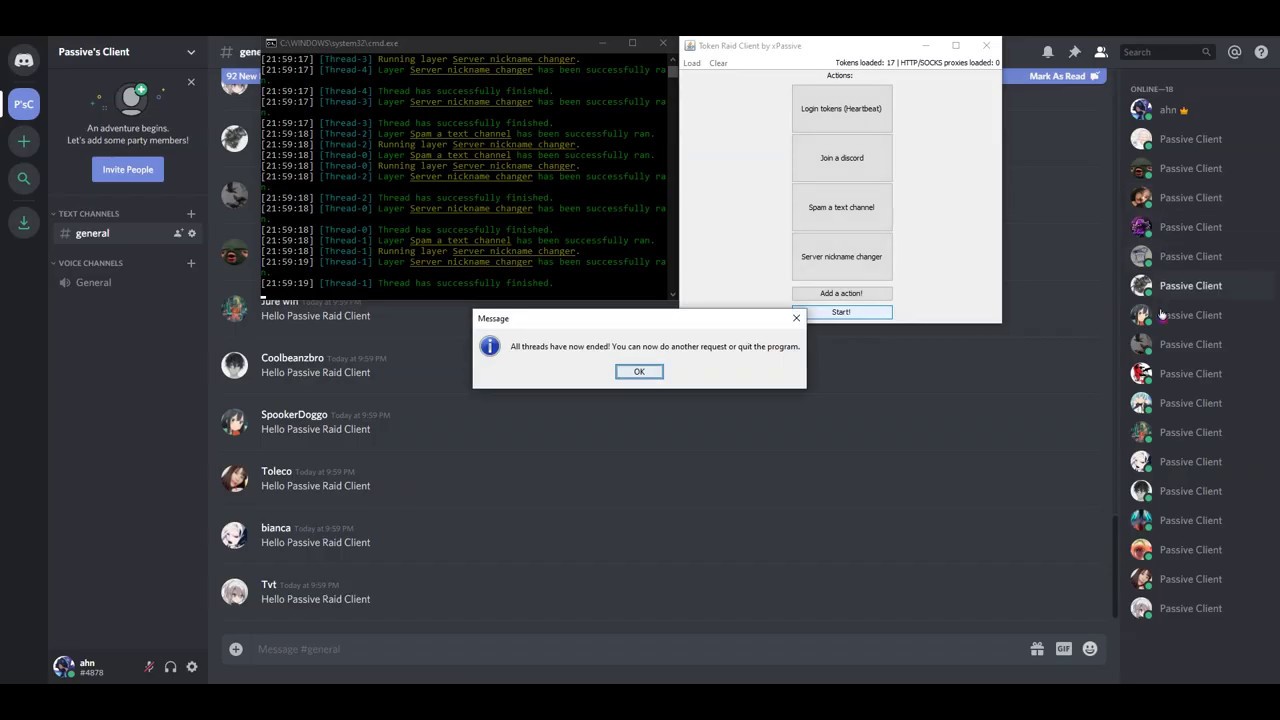Click Coolbeanzbro's avatar in chat
This screenshot has width=1280, height=720.
tap(235, 366)
